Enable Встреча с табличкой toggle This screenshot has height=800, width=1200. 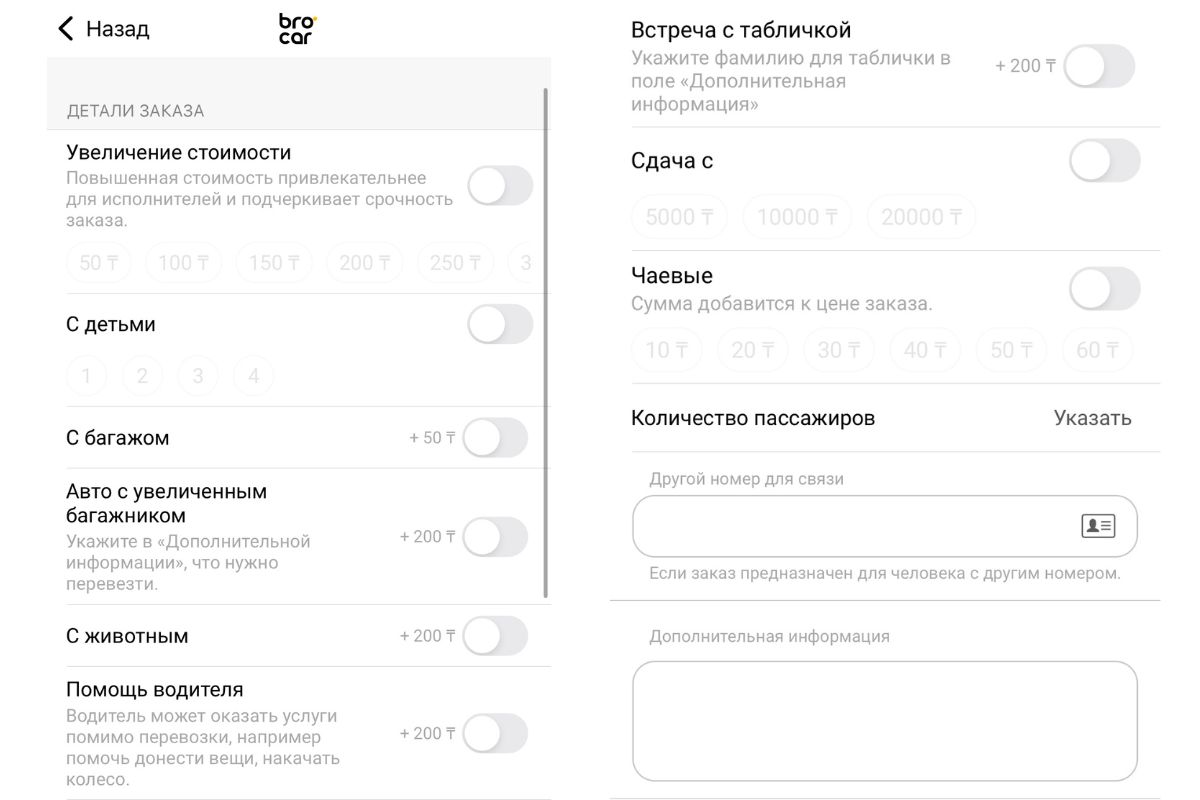(x=1099, y=66)
